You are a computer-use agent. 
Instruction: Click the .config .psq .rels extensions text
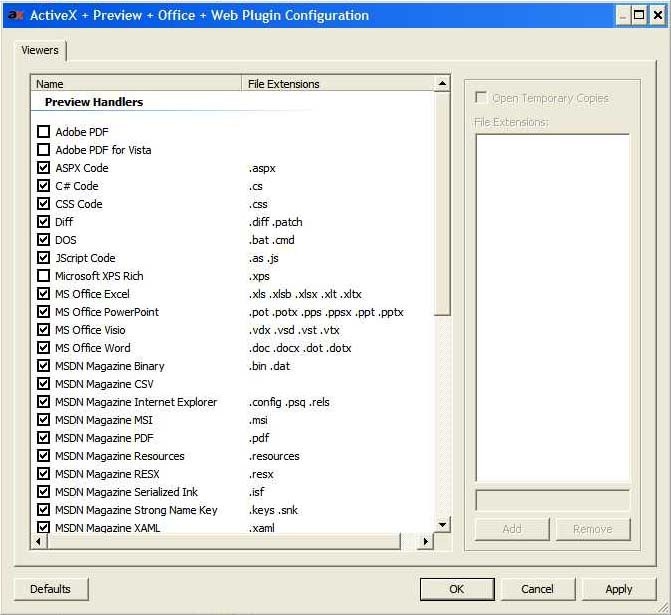click(x=289, y=402)
